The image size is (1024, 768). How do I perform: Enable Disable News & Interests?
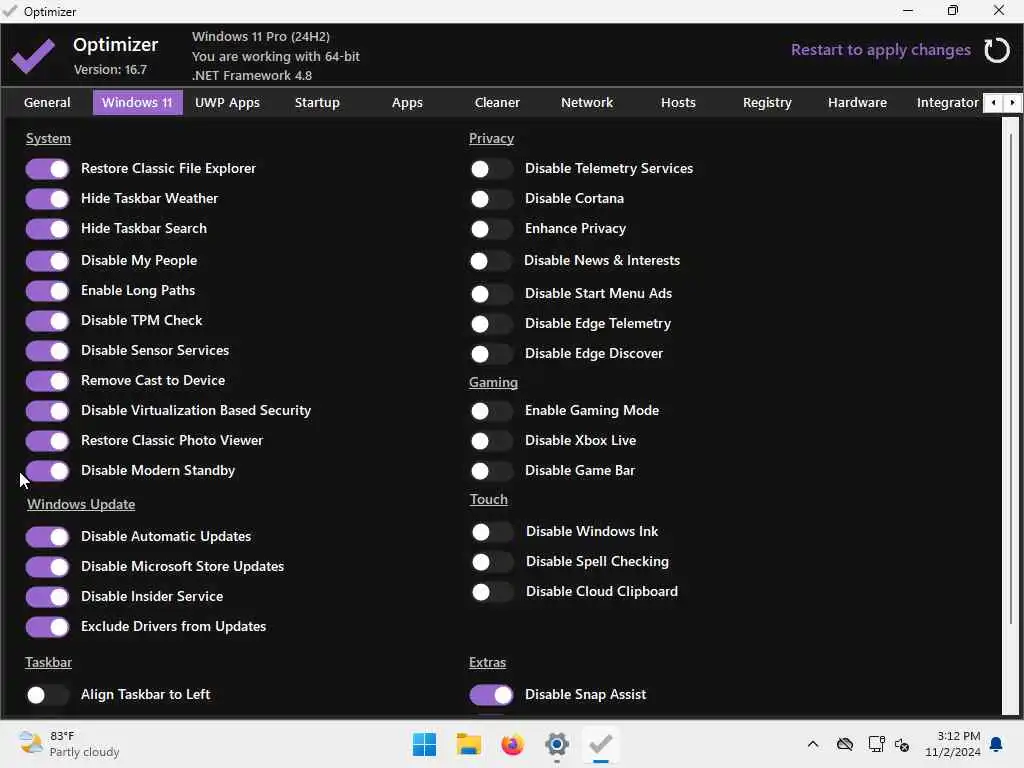pyautogui.click(x=490, y=262)
